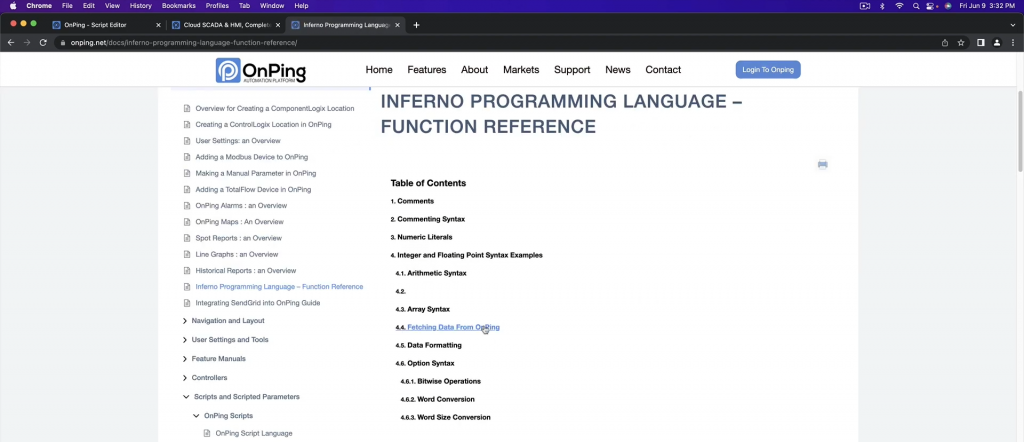This screenshot has width=1024, height=442.
Task: Jump to the Comments section
Action: (415, 201)
